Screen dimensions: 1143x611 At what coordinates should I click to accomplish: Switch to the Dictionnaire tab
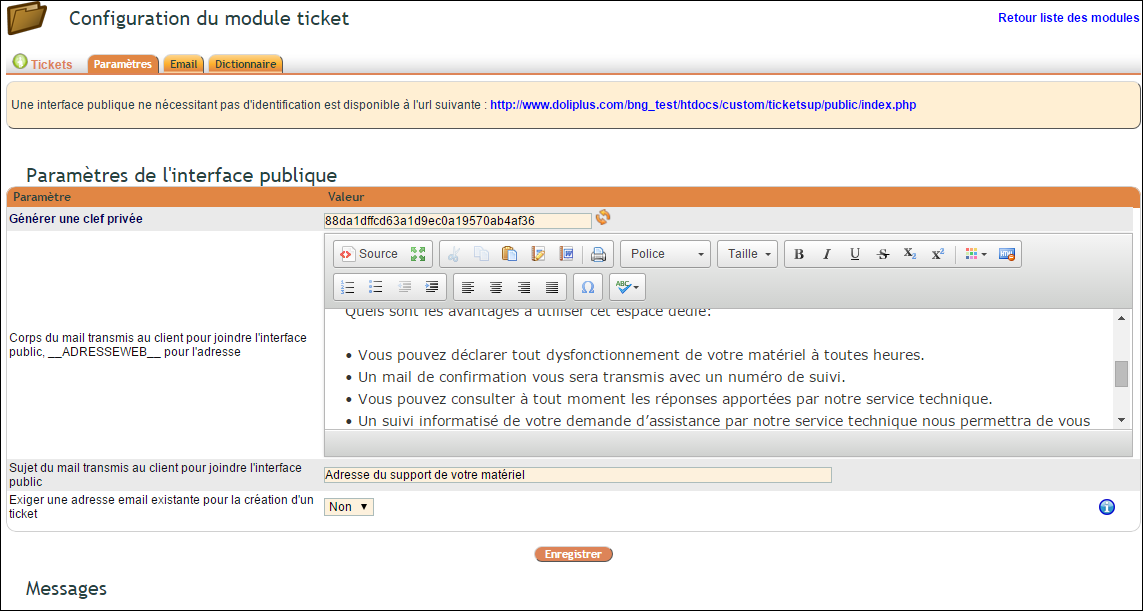click(246, 64)
